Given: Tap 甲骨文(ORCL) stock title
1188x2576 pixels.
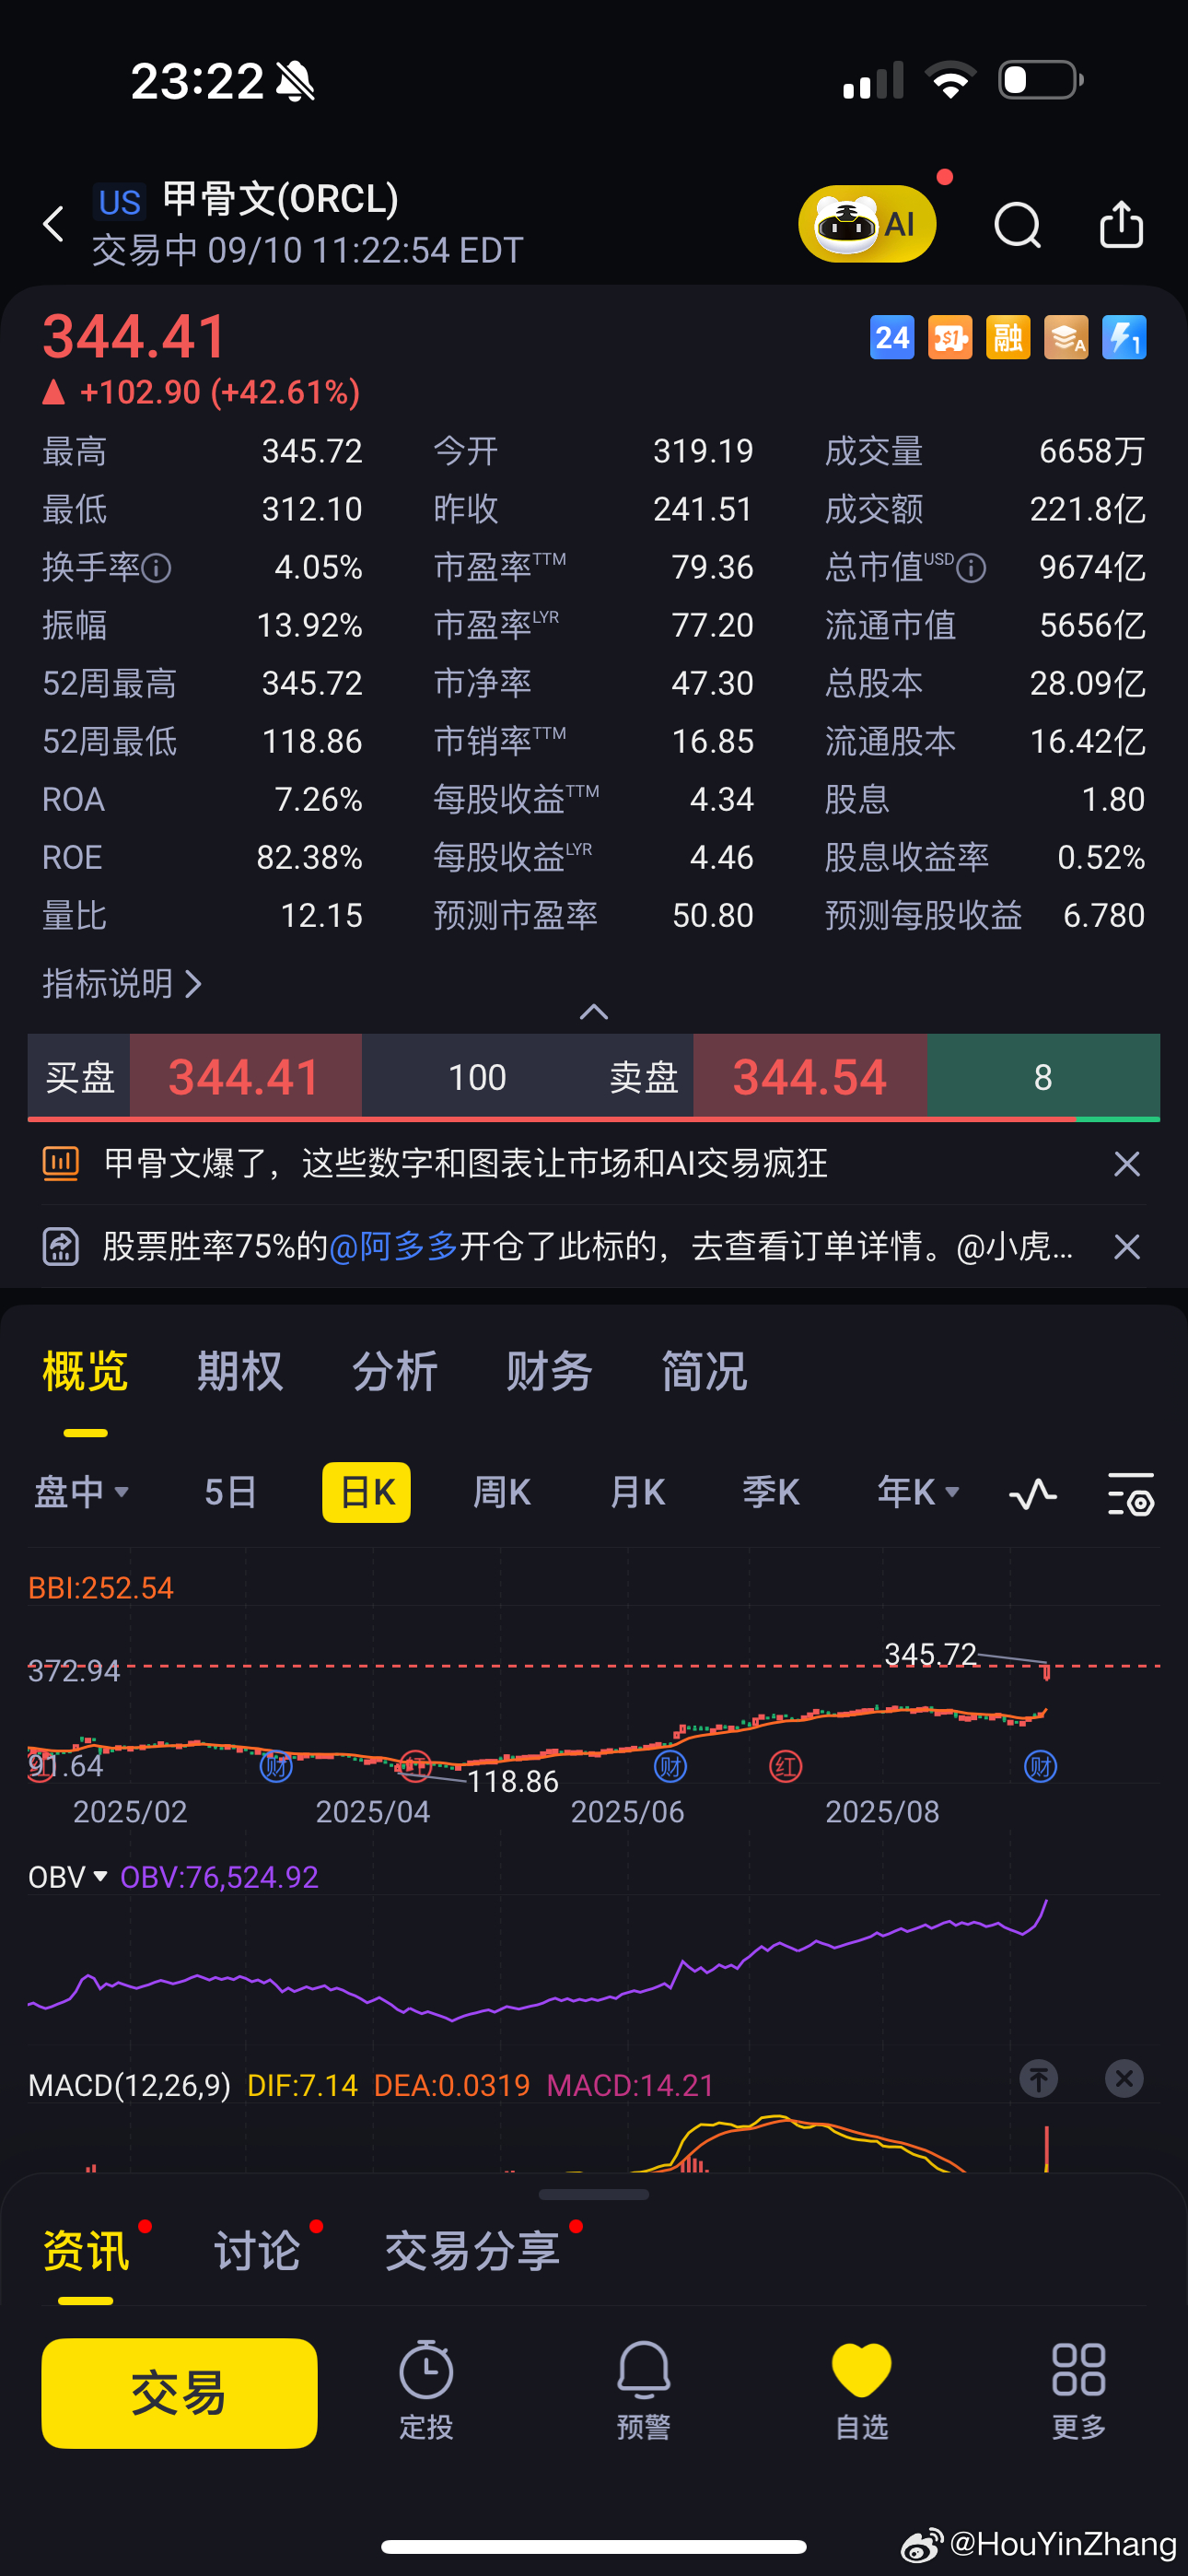Looking at the screenshot, I should click(280, 199).
